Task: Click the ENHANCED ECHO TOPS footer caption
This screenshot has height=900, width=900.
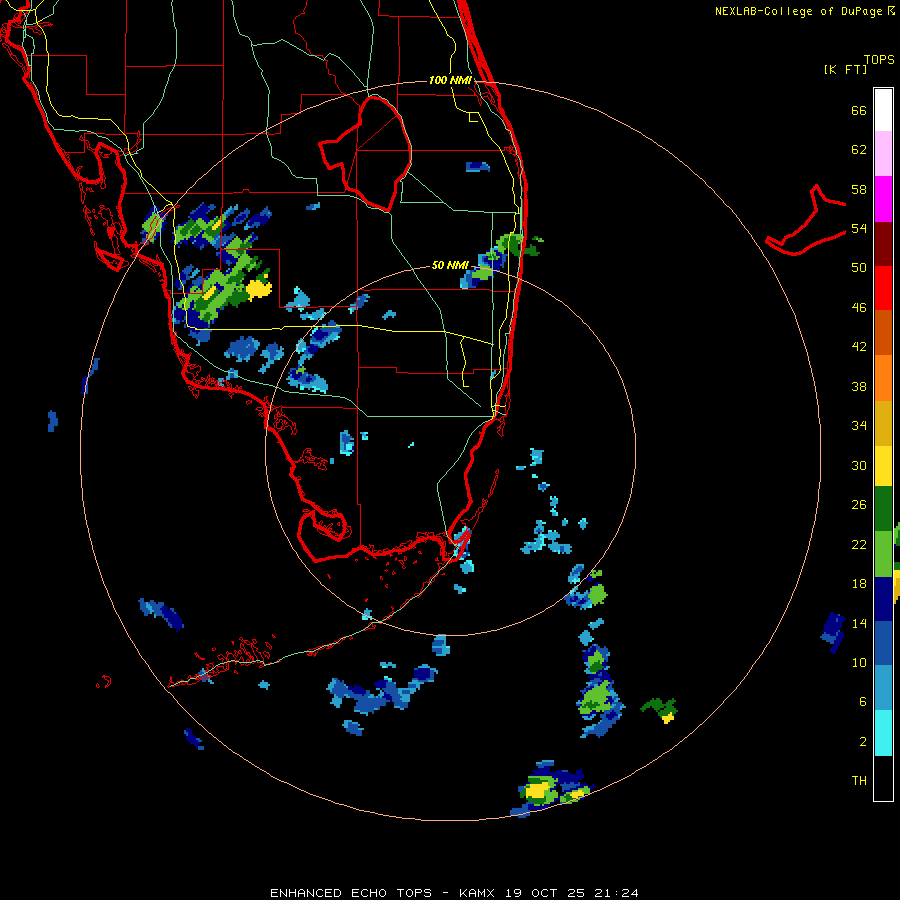Action: (454, 893)
